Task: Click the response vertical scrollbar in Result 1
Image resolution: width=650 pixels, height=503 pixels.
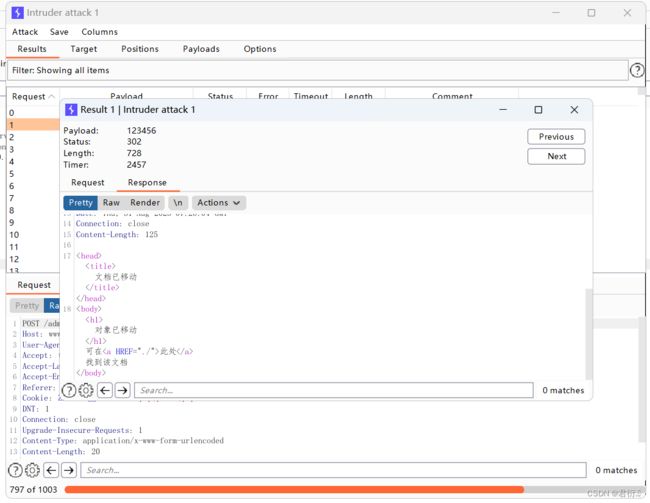Action: (589, 334)
